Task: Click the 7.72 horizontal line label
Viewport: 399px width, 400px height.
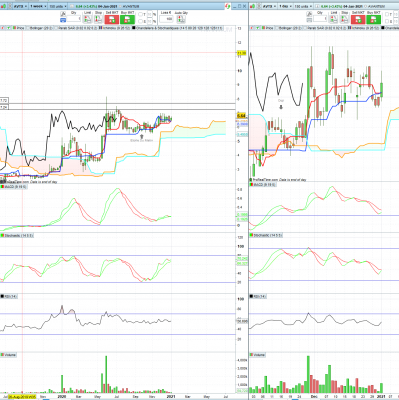Action: pos(4,100)
